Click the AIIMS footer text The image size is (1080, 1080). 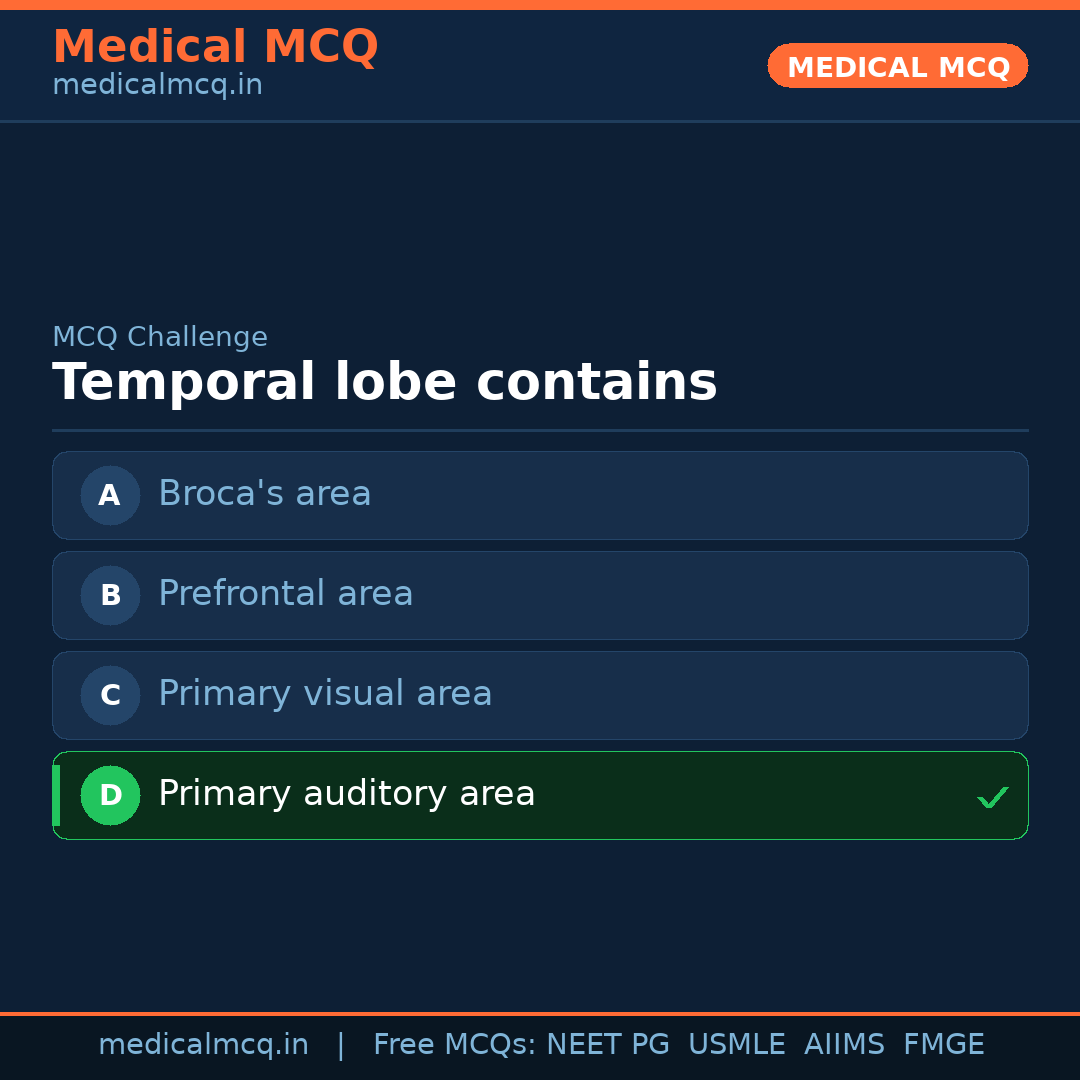click(844, 1045)
